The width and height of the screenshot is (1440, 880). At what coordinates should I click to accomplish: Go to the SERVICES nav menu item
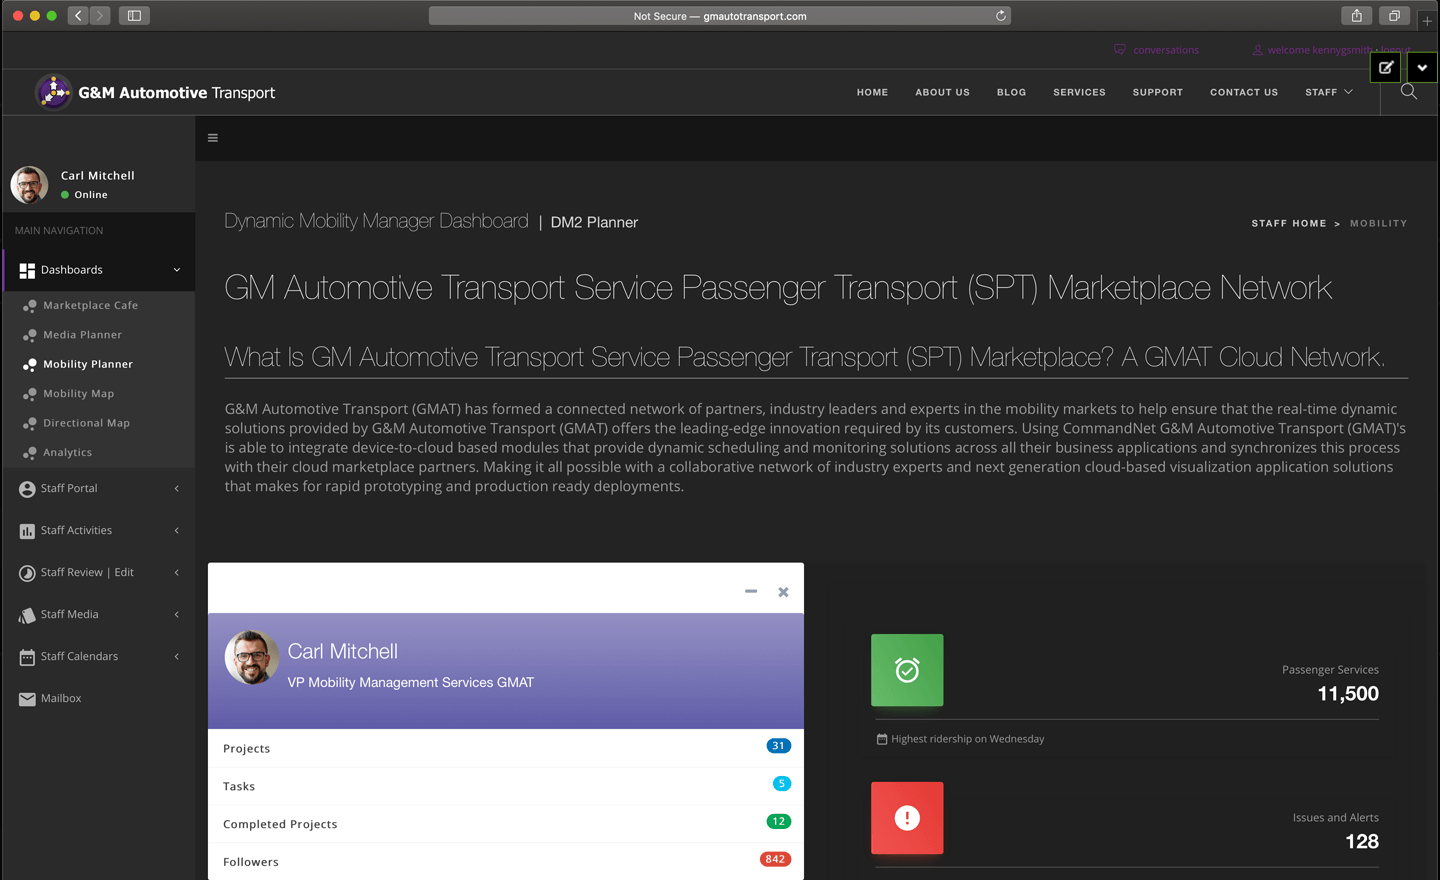pyautogui.click(x=1079, y=92)
